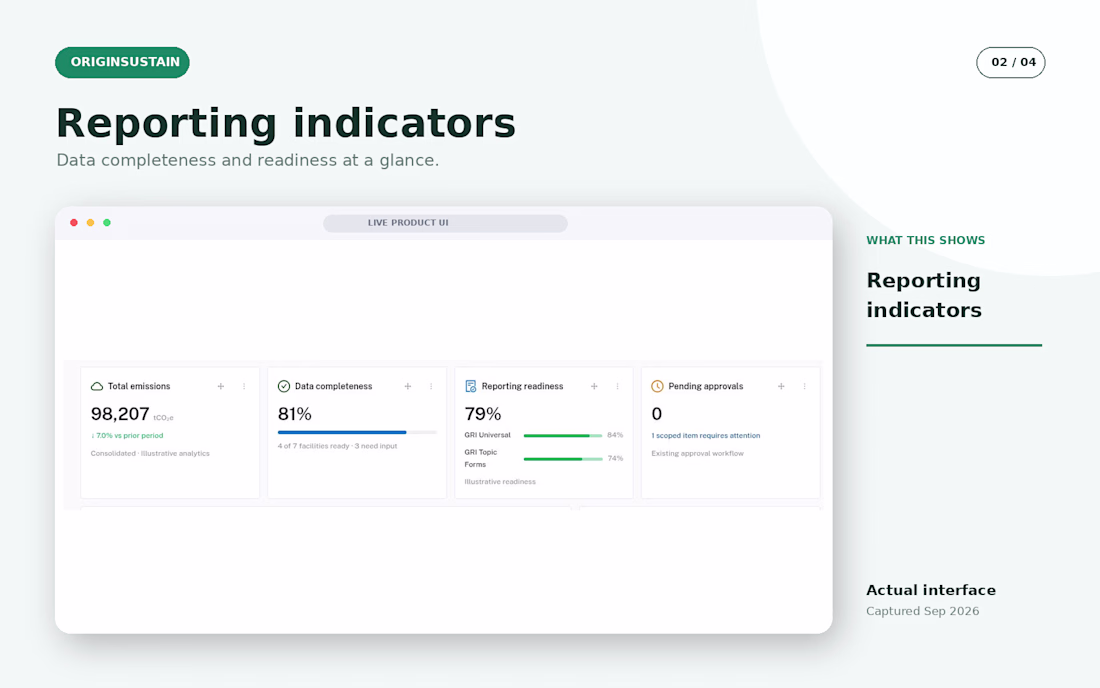Click the 74% readiness value
1100x688 pixels.
615,459
